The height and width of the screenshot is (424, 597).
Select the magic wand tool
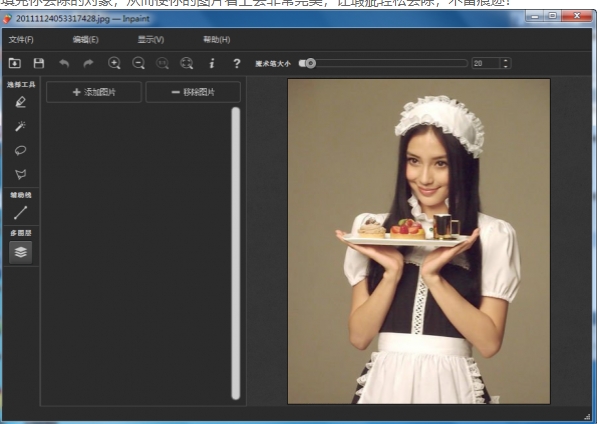(x=21, y=126)
